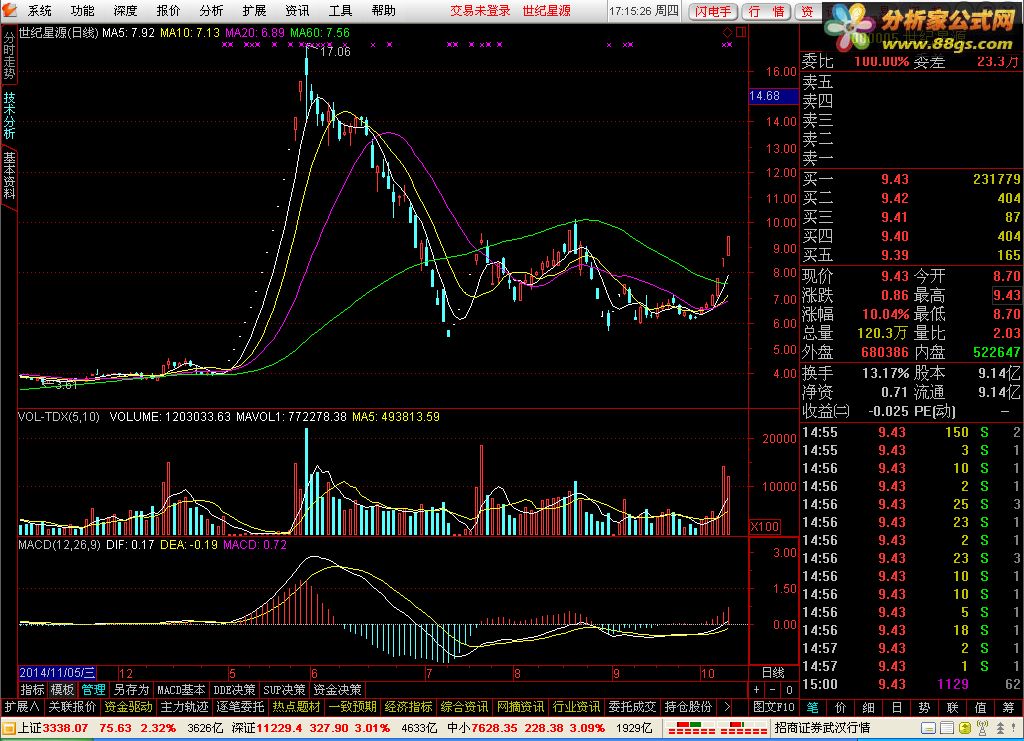The width and height of the screenshot is (1024, 741).
Task: Click the zoom out minus button
Action: pos(773,689)
